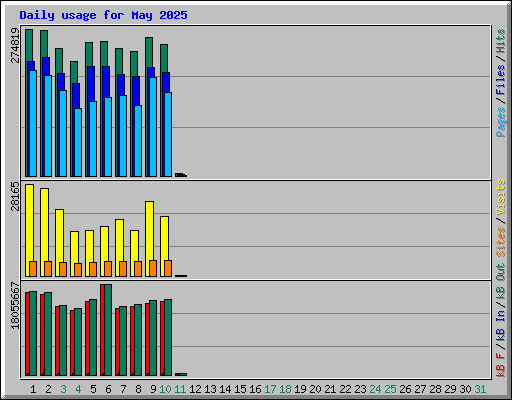Select the blue 'kB In' legend label
512x400 pixels.
tap(500, 325)
